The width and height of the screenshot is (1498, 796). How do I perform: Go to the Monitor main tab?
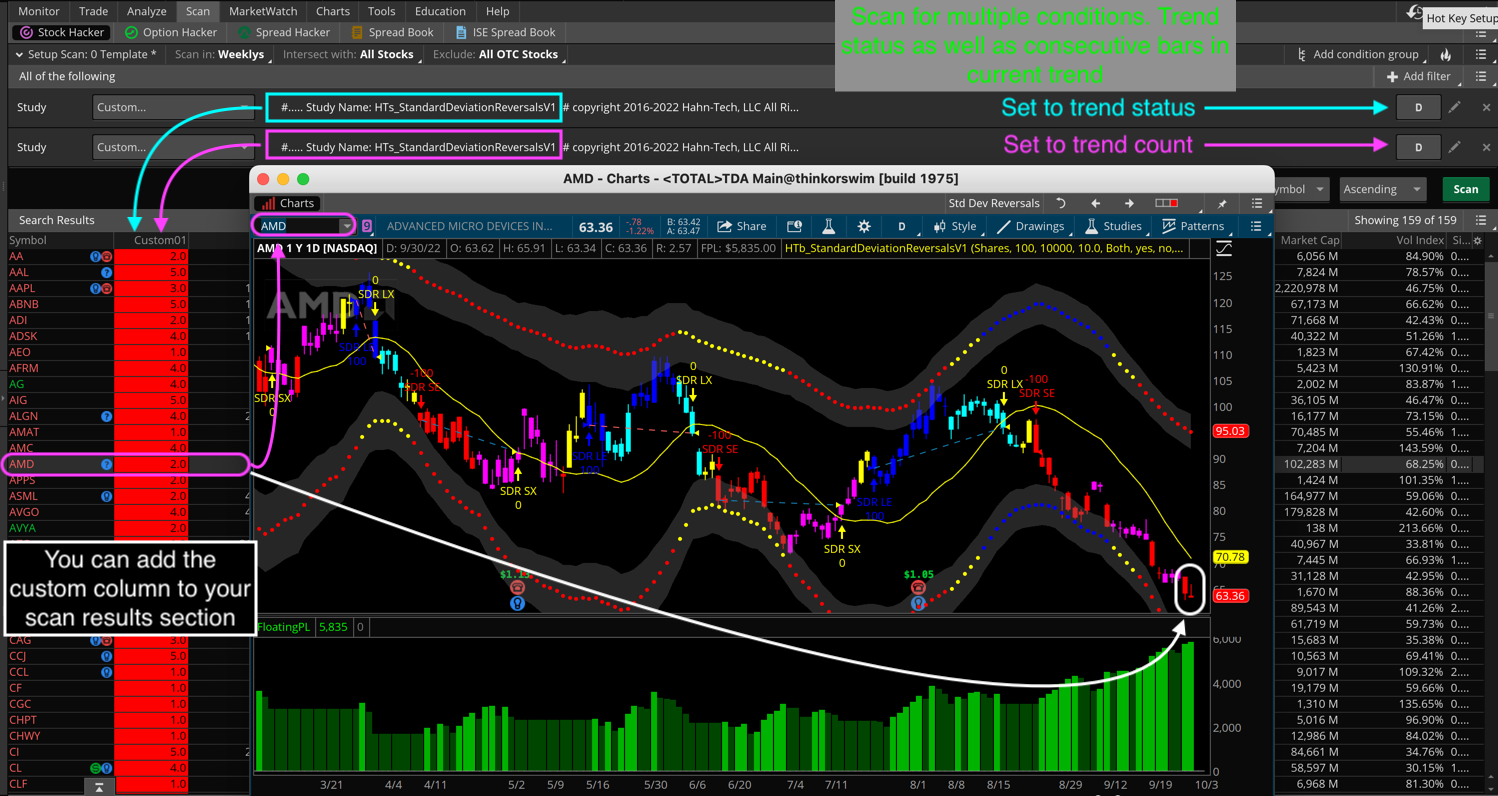[39, 11]
